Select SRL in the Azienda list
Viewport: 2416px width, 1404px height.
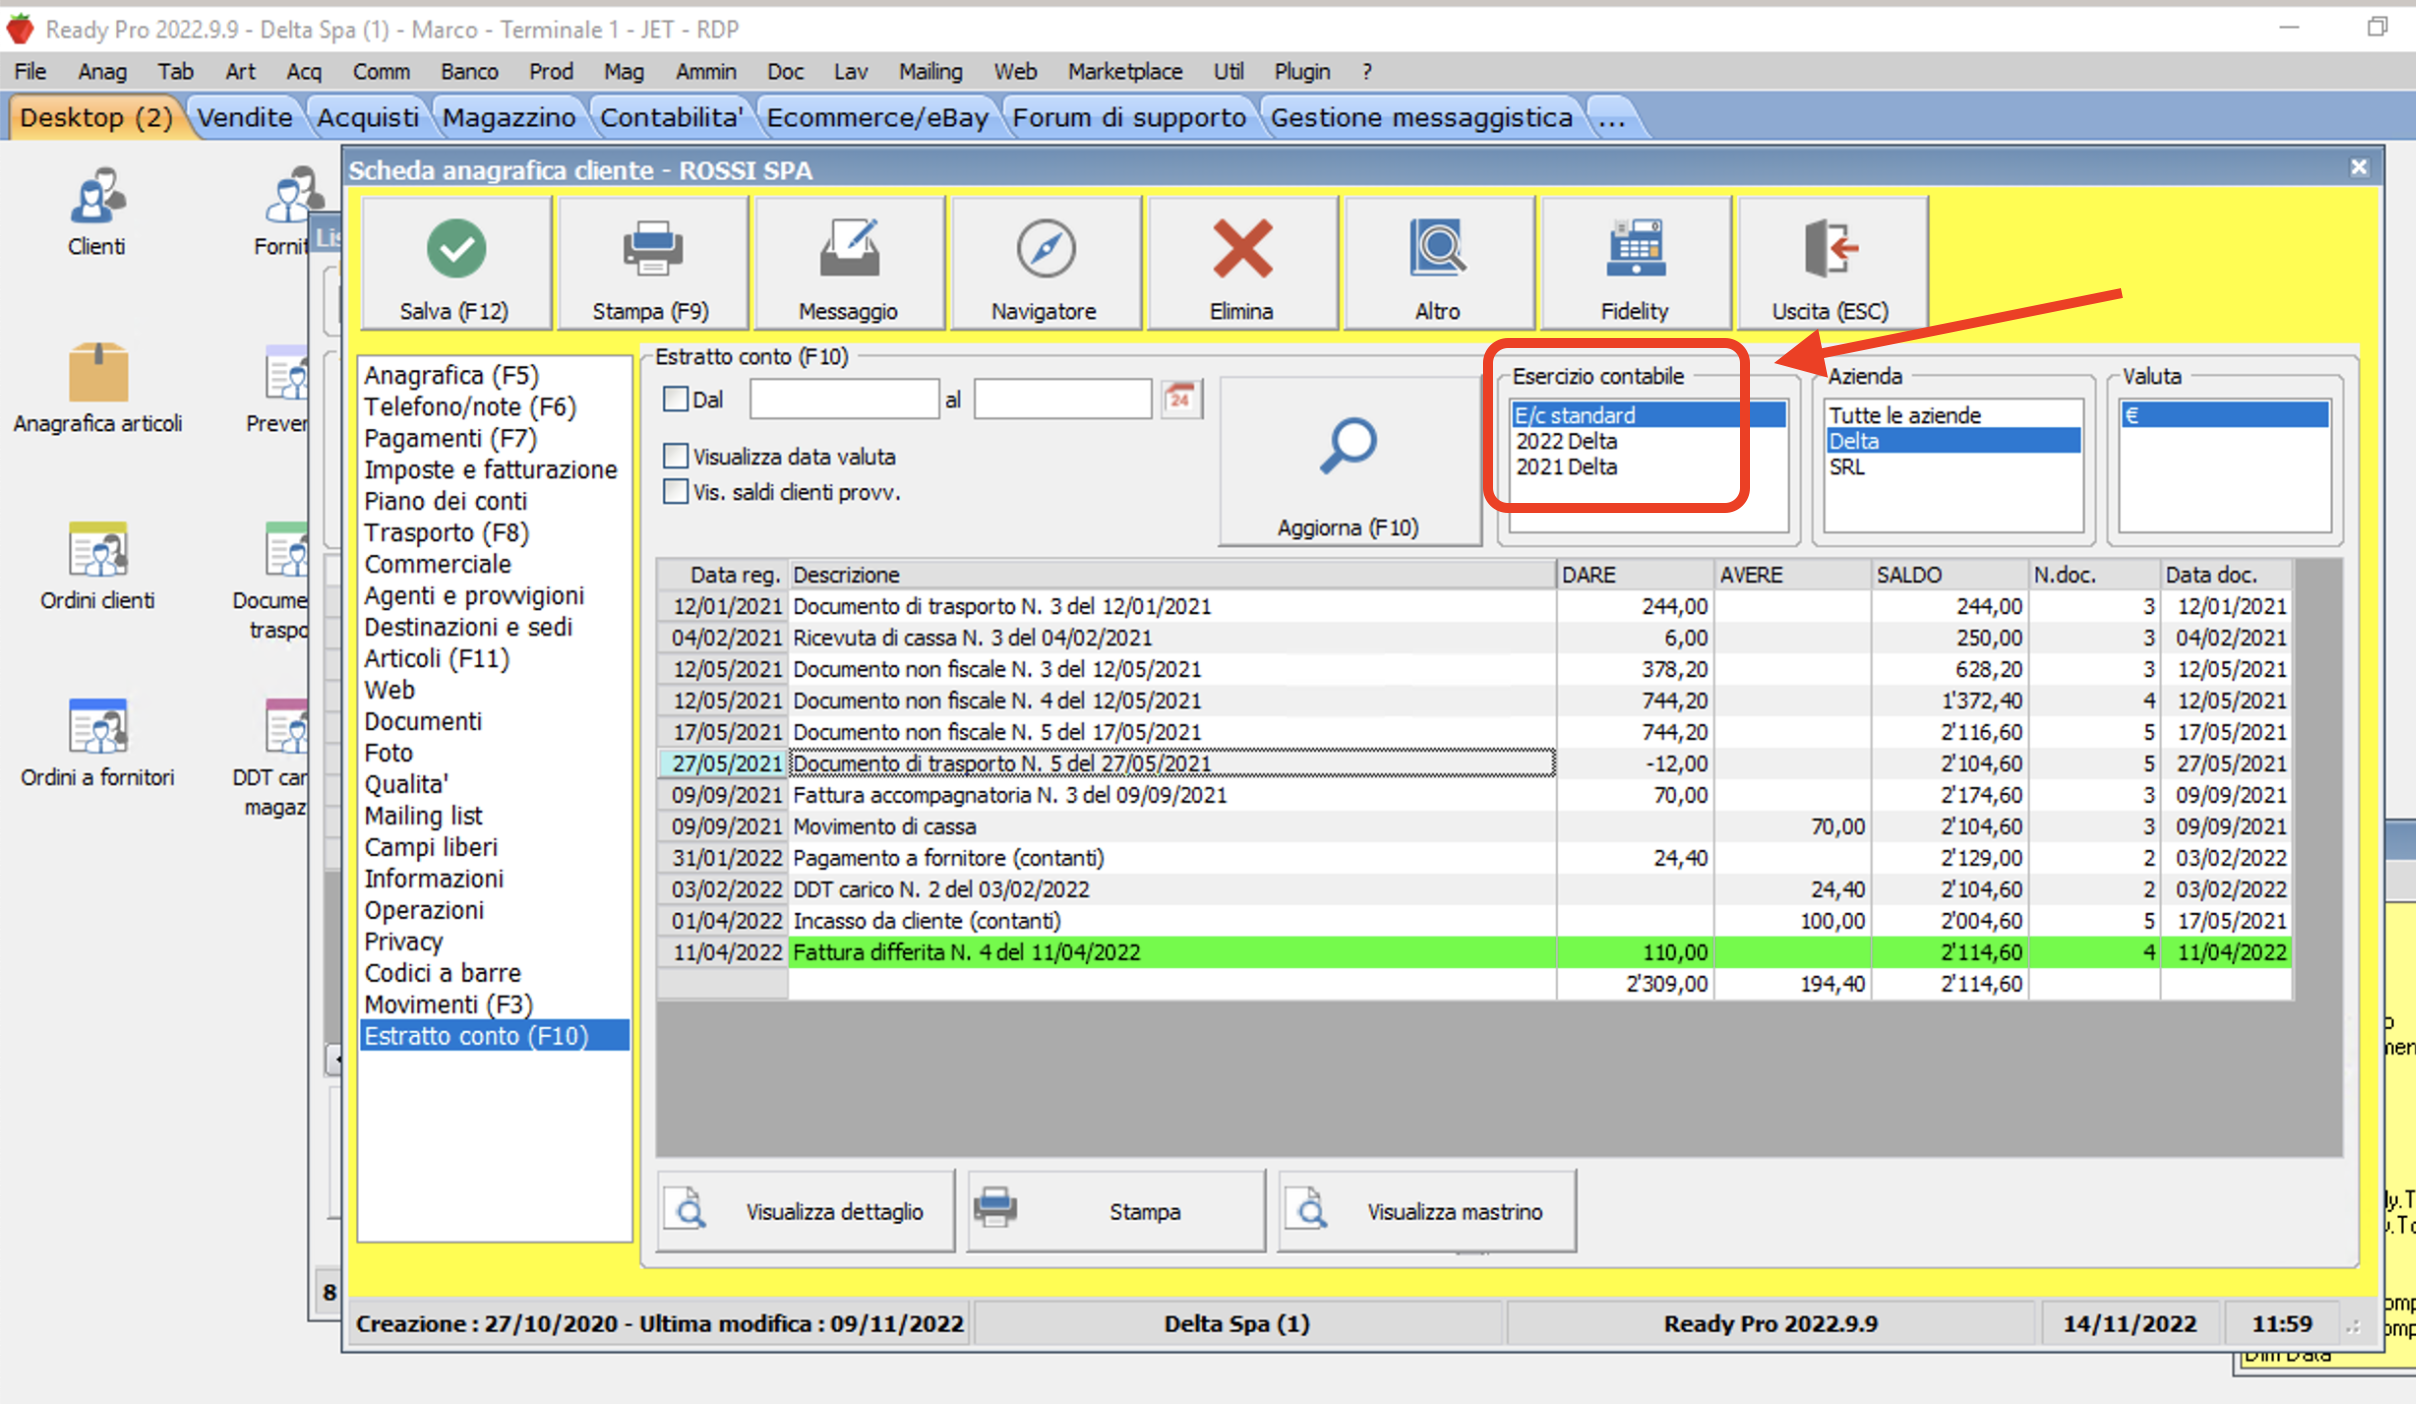tap(1847, 467)
